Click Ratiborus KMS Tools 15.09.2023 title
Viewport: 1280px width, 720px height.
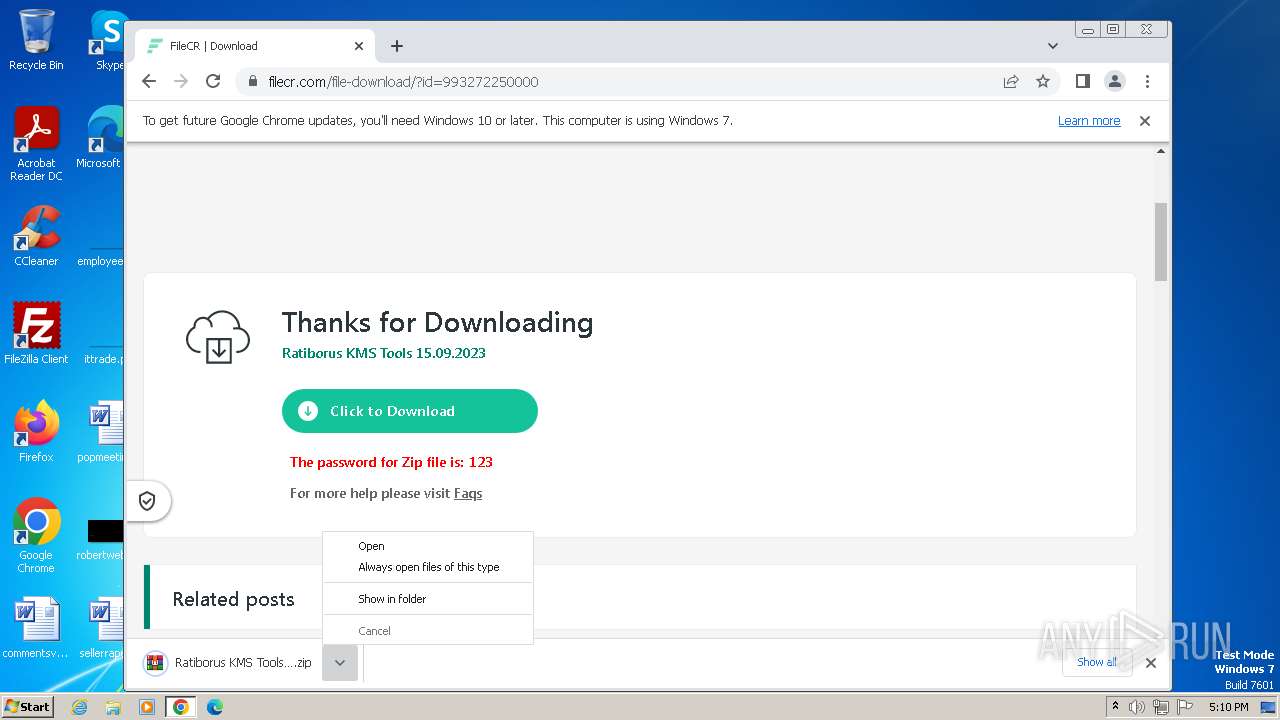click(x=384, y=353)
